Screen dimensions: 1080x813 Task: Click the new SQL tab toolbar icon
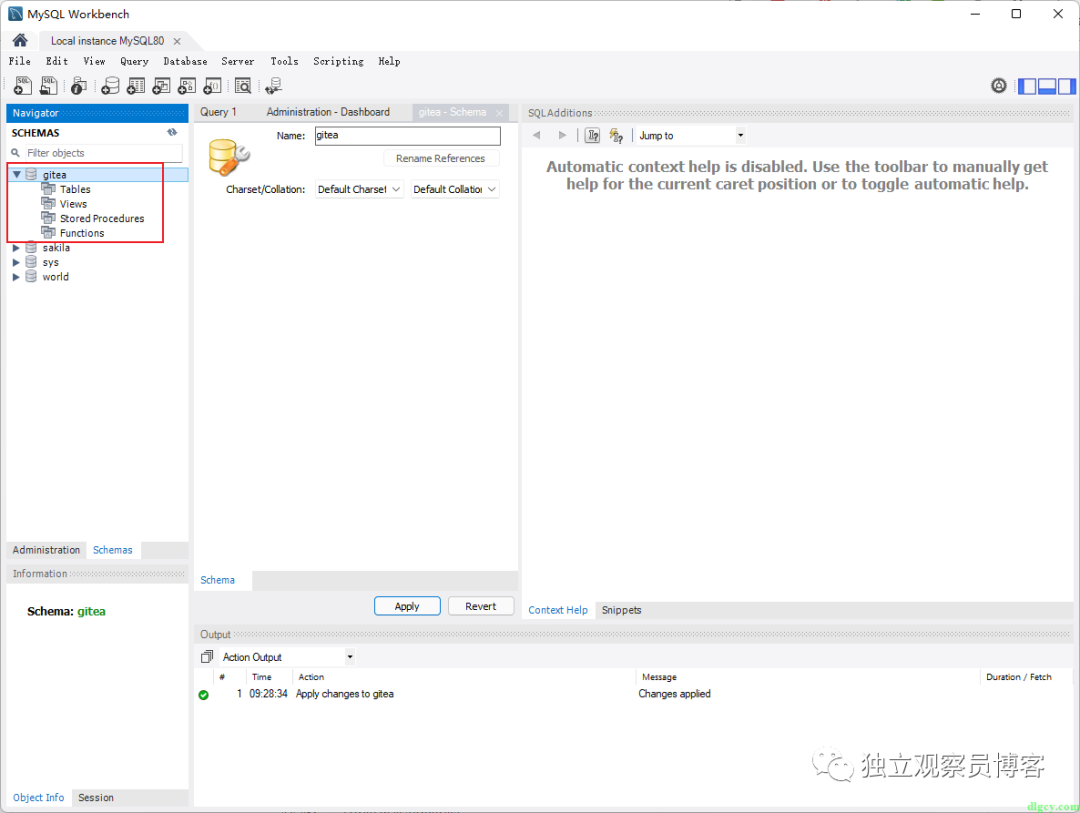tap(23, 85)
